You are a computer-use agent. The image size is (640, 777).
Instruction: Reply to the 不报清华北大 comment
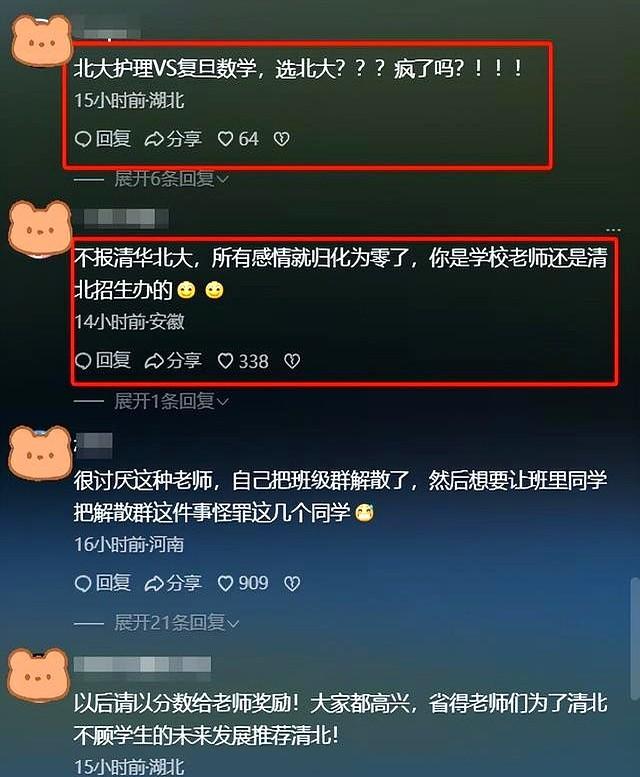click(x=103, y=361)
